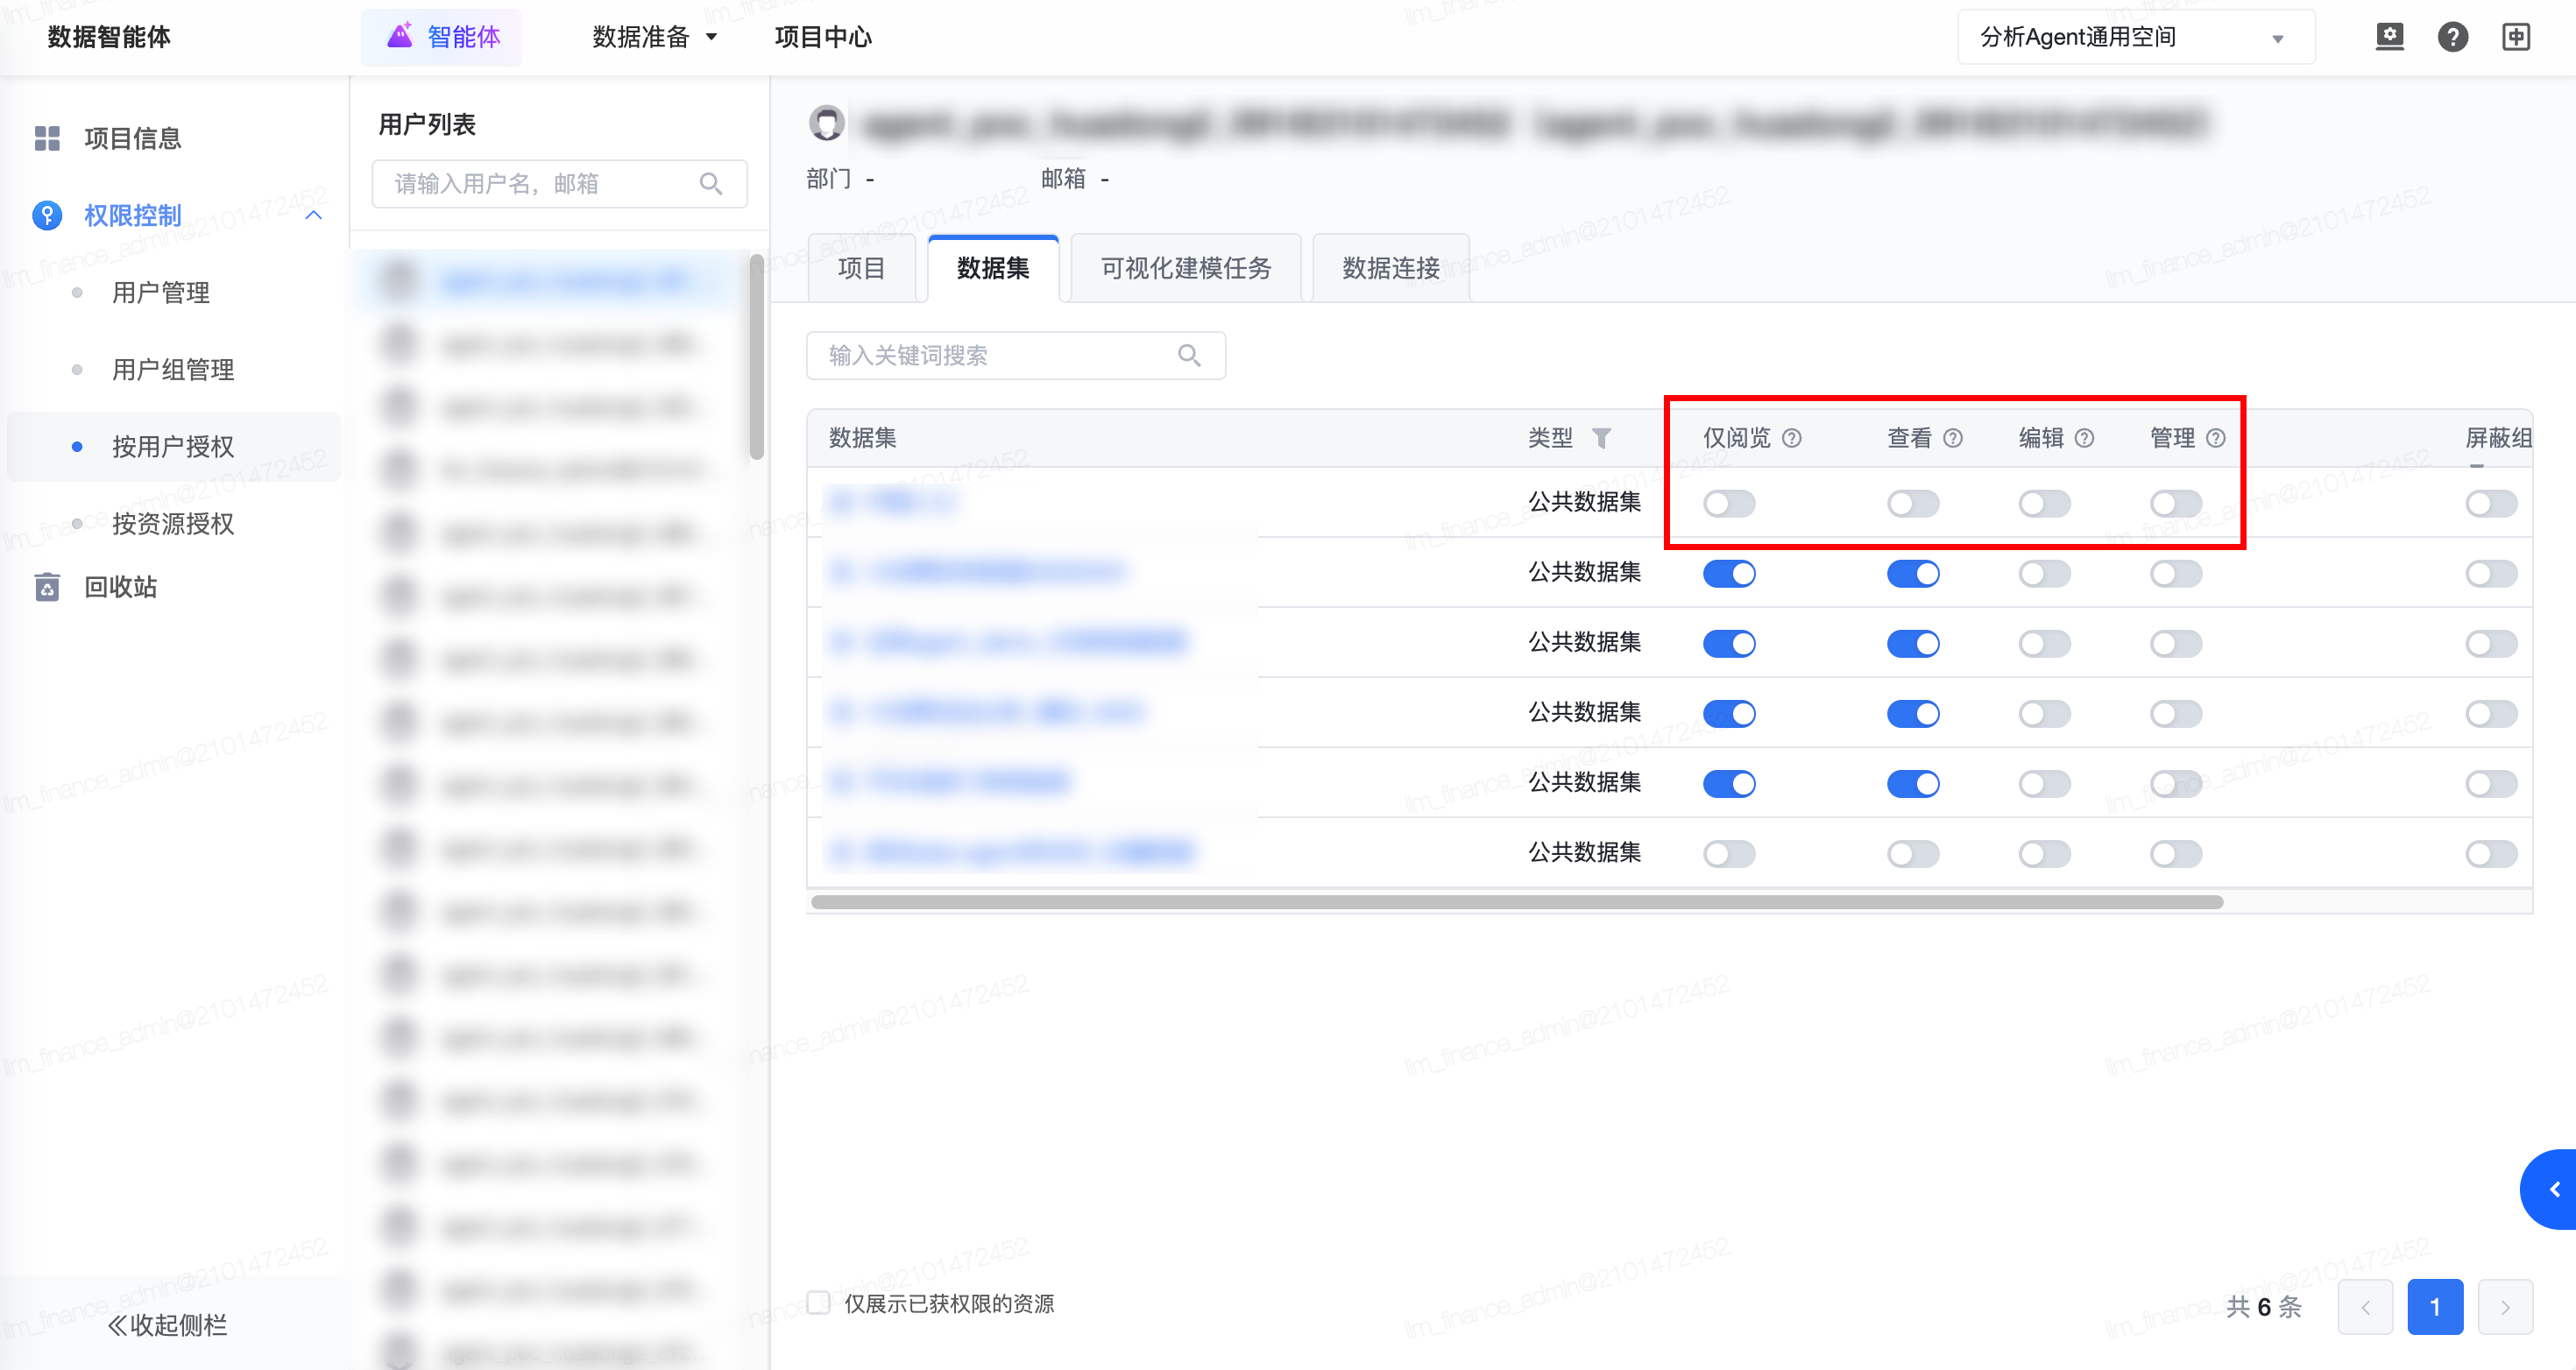Open 项目信息 in sidebar
Image resolution: width=2576 pixels, height=1370 pixels.
pos(133,138)
